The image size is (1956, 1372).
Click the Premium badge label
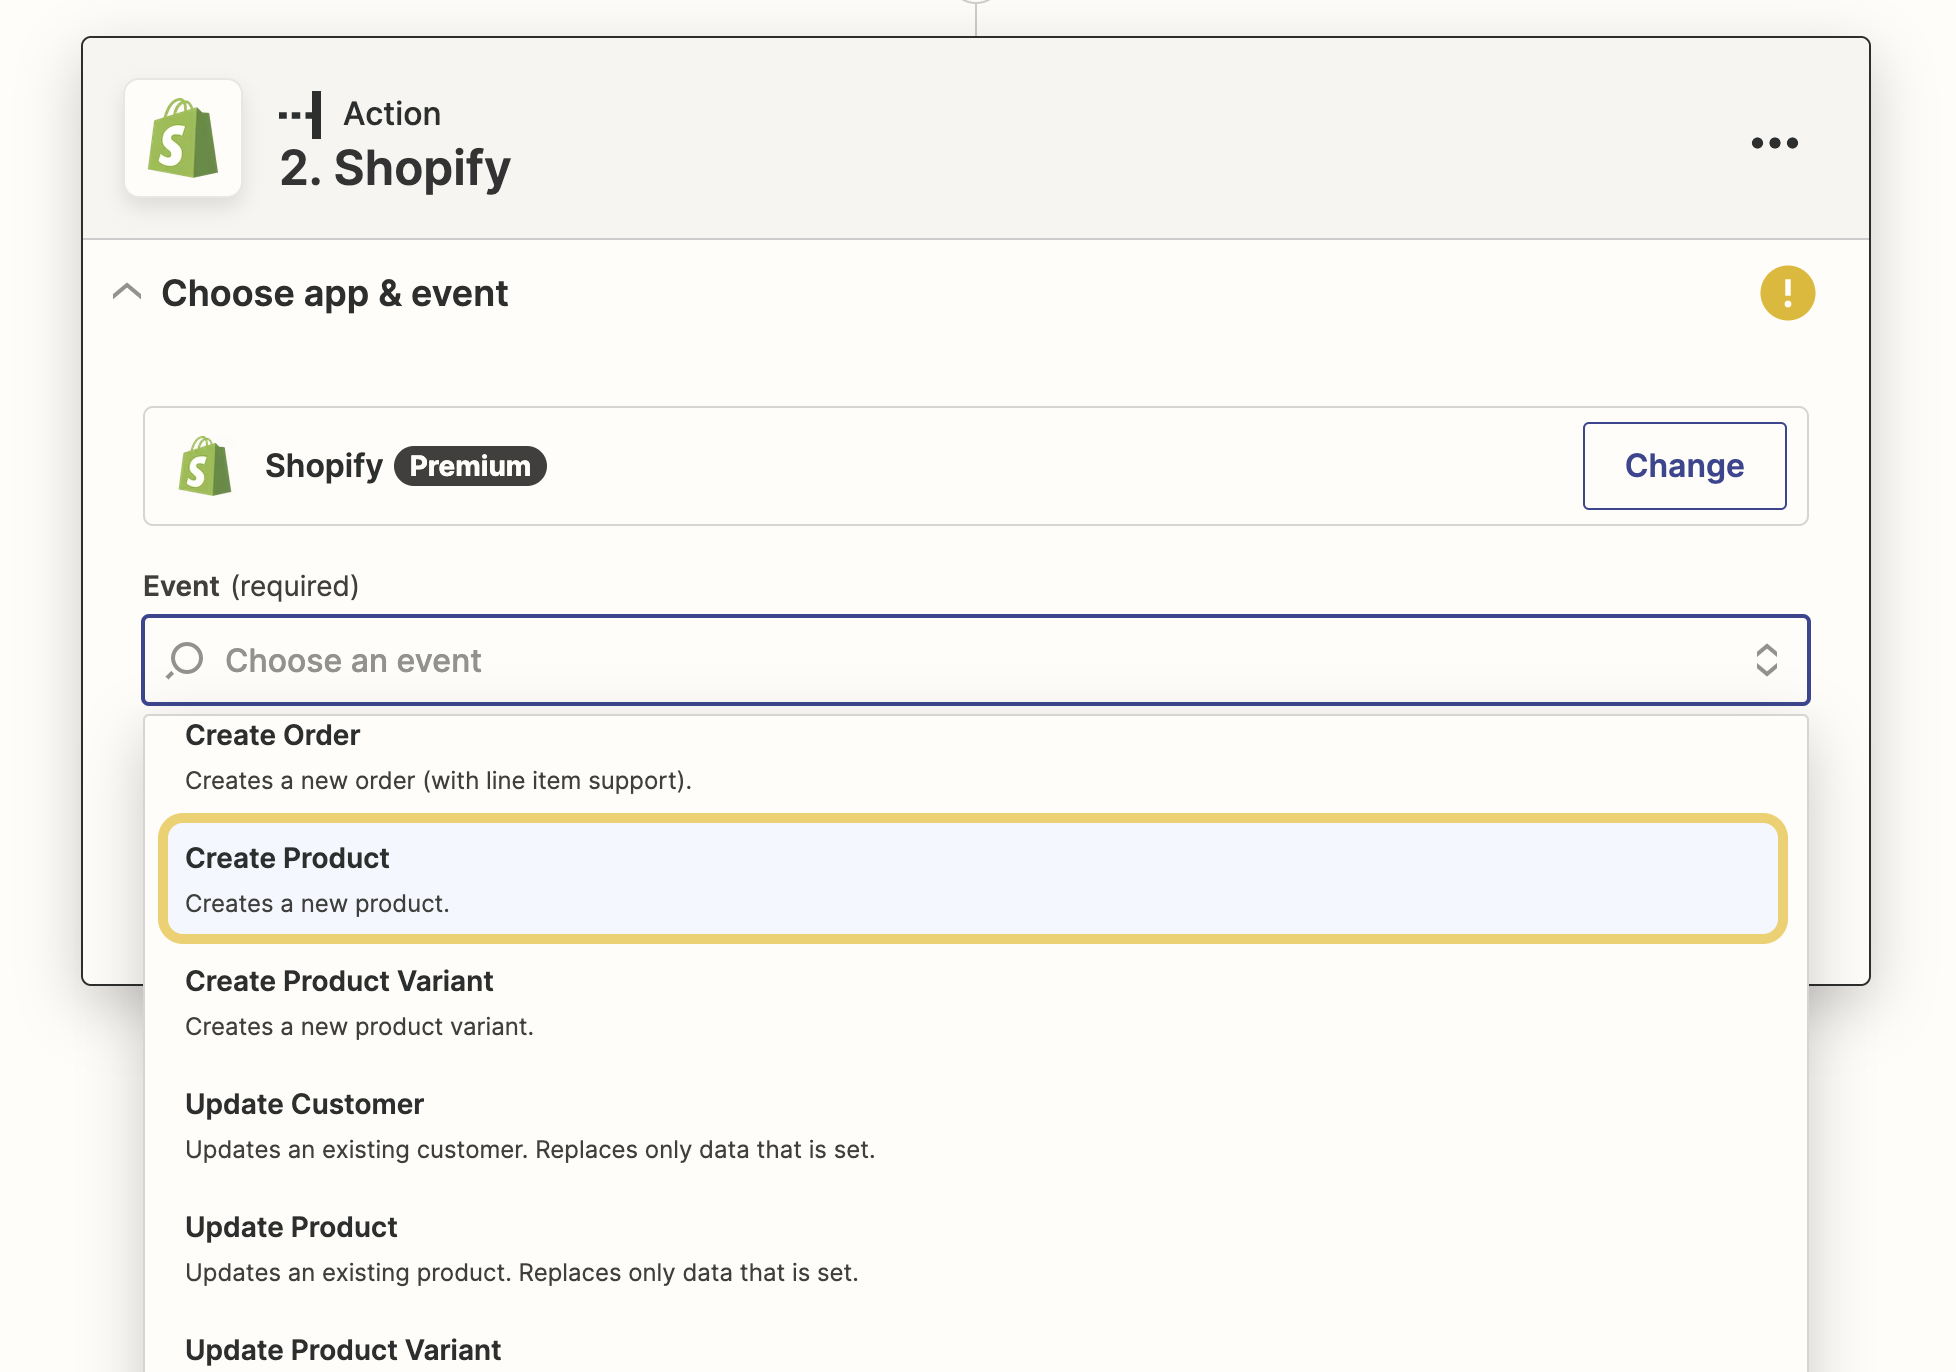point(470,466)
